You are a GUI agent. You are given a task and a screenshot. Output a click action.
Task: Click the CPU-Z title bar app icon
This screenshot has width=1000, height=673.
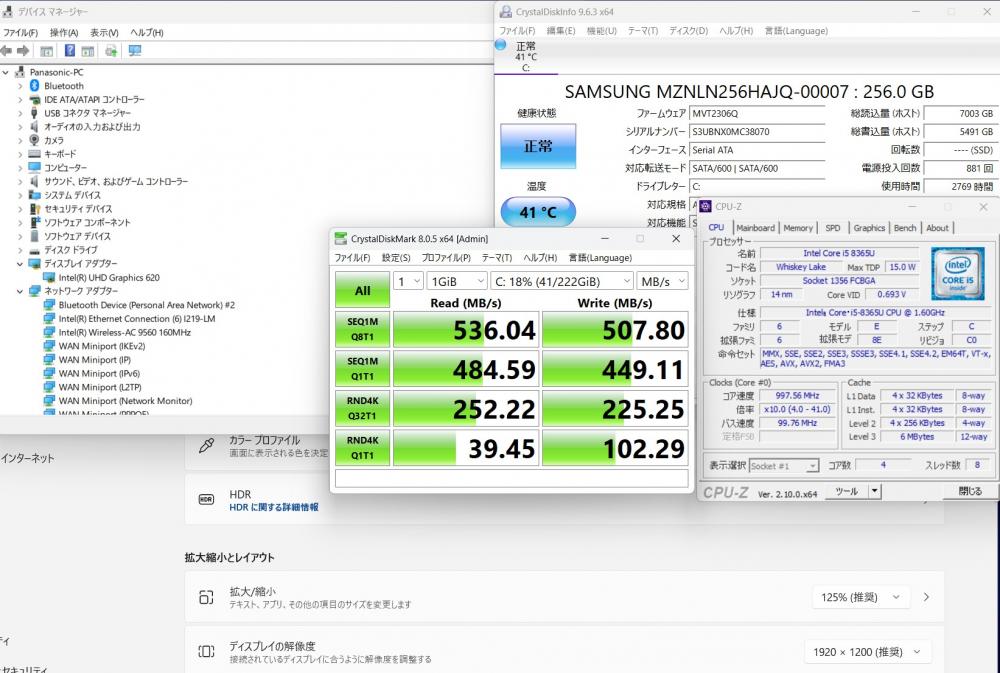705,207
